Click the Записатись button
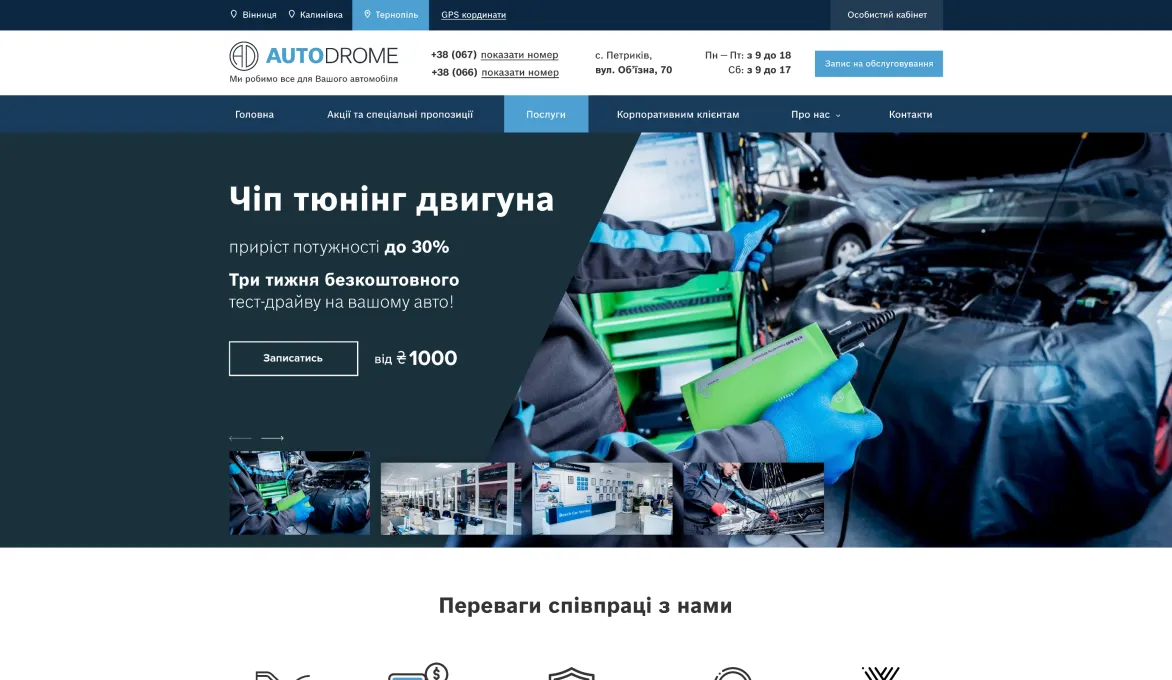Image resolution: width=1172 pixels, height=680 pixels. [293, 358]
